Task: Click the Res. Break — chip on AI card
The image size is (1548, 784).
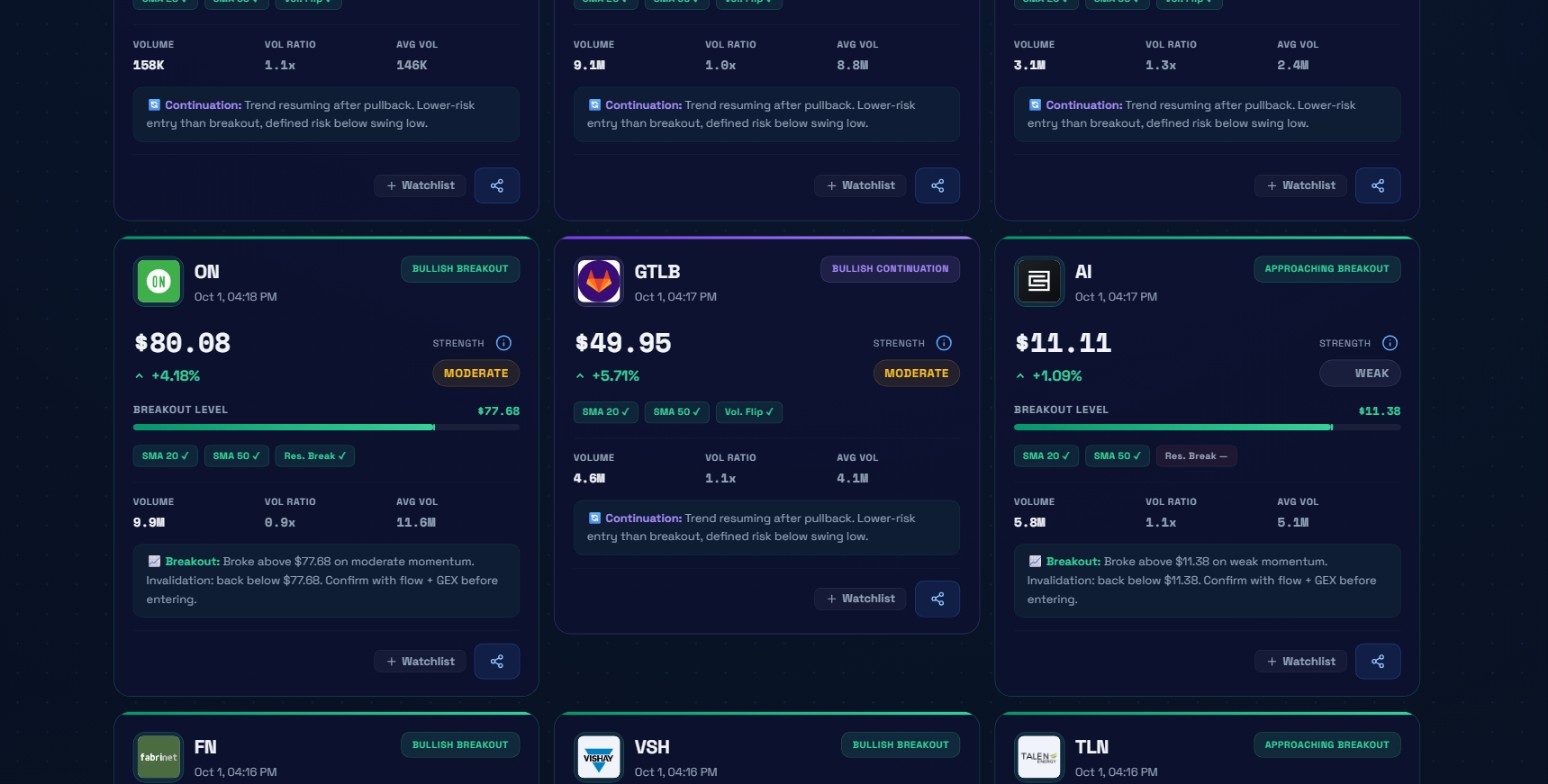Action: [1197, 456]
